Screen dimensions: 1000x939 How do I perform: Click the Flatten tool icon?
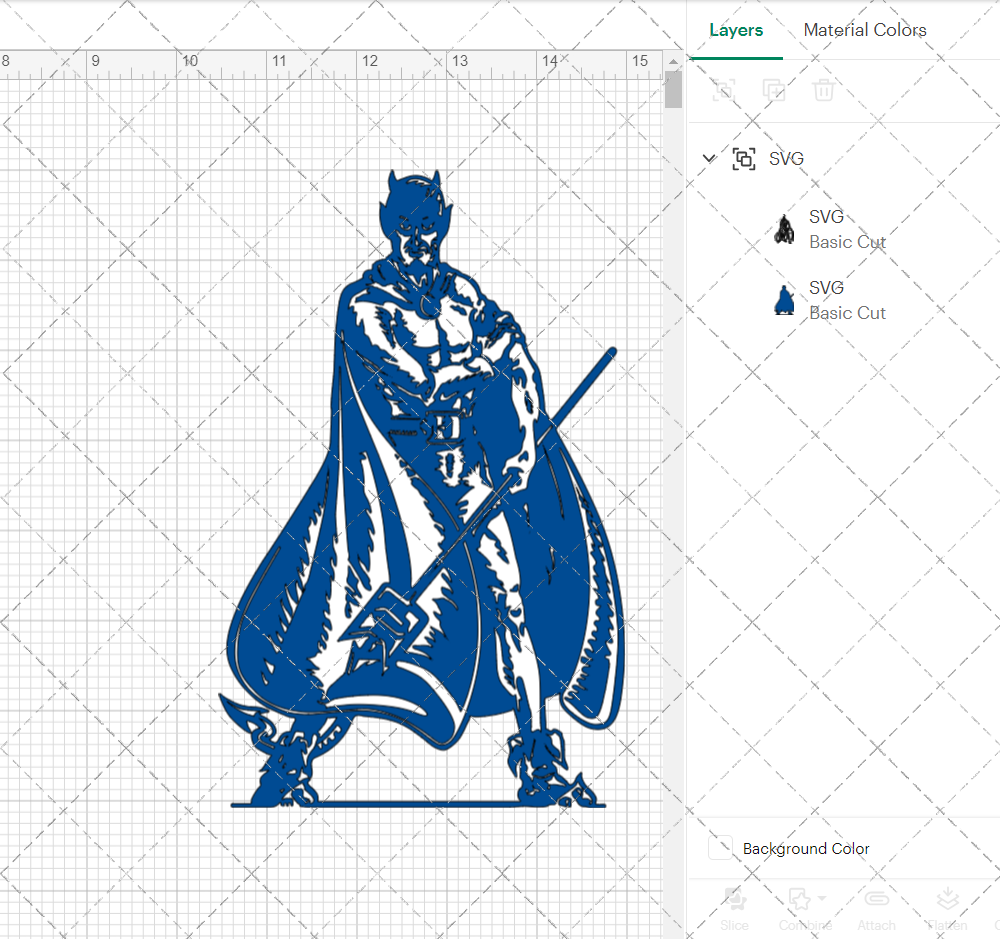pyautogui.click(x=948, y=899)
